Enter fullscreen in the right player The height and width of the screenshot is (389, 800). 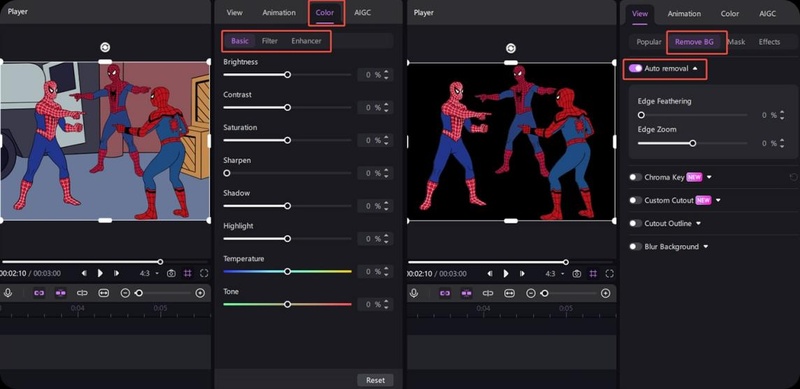click(x=610, y=274)
